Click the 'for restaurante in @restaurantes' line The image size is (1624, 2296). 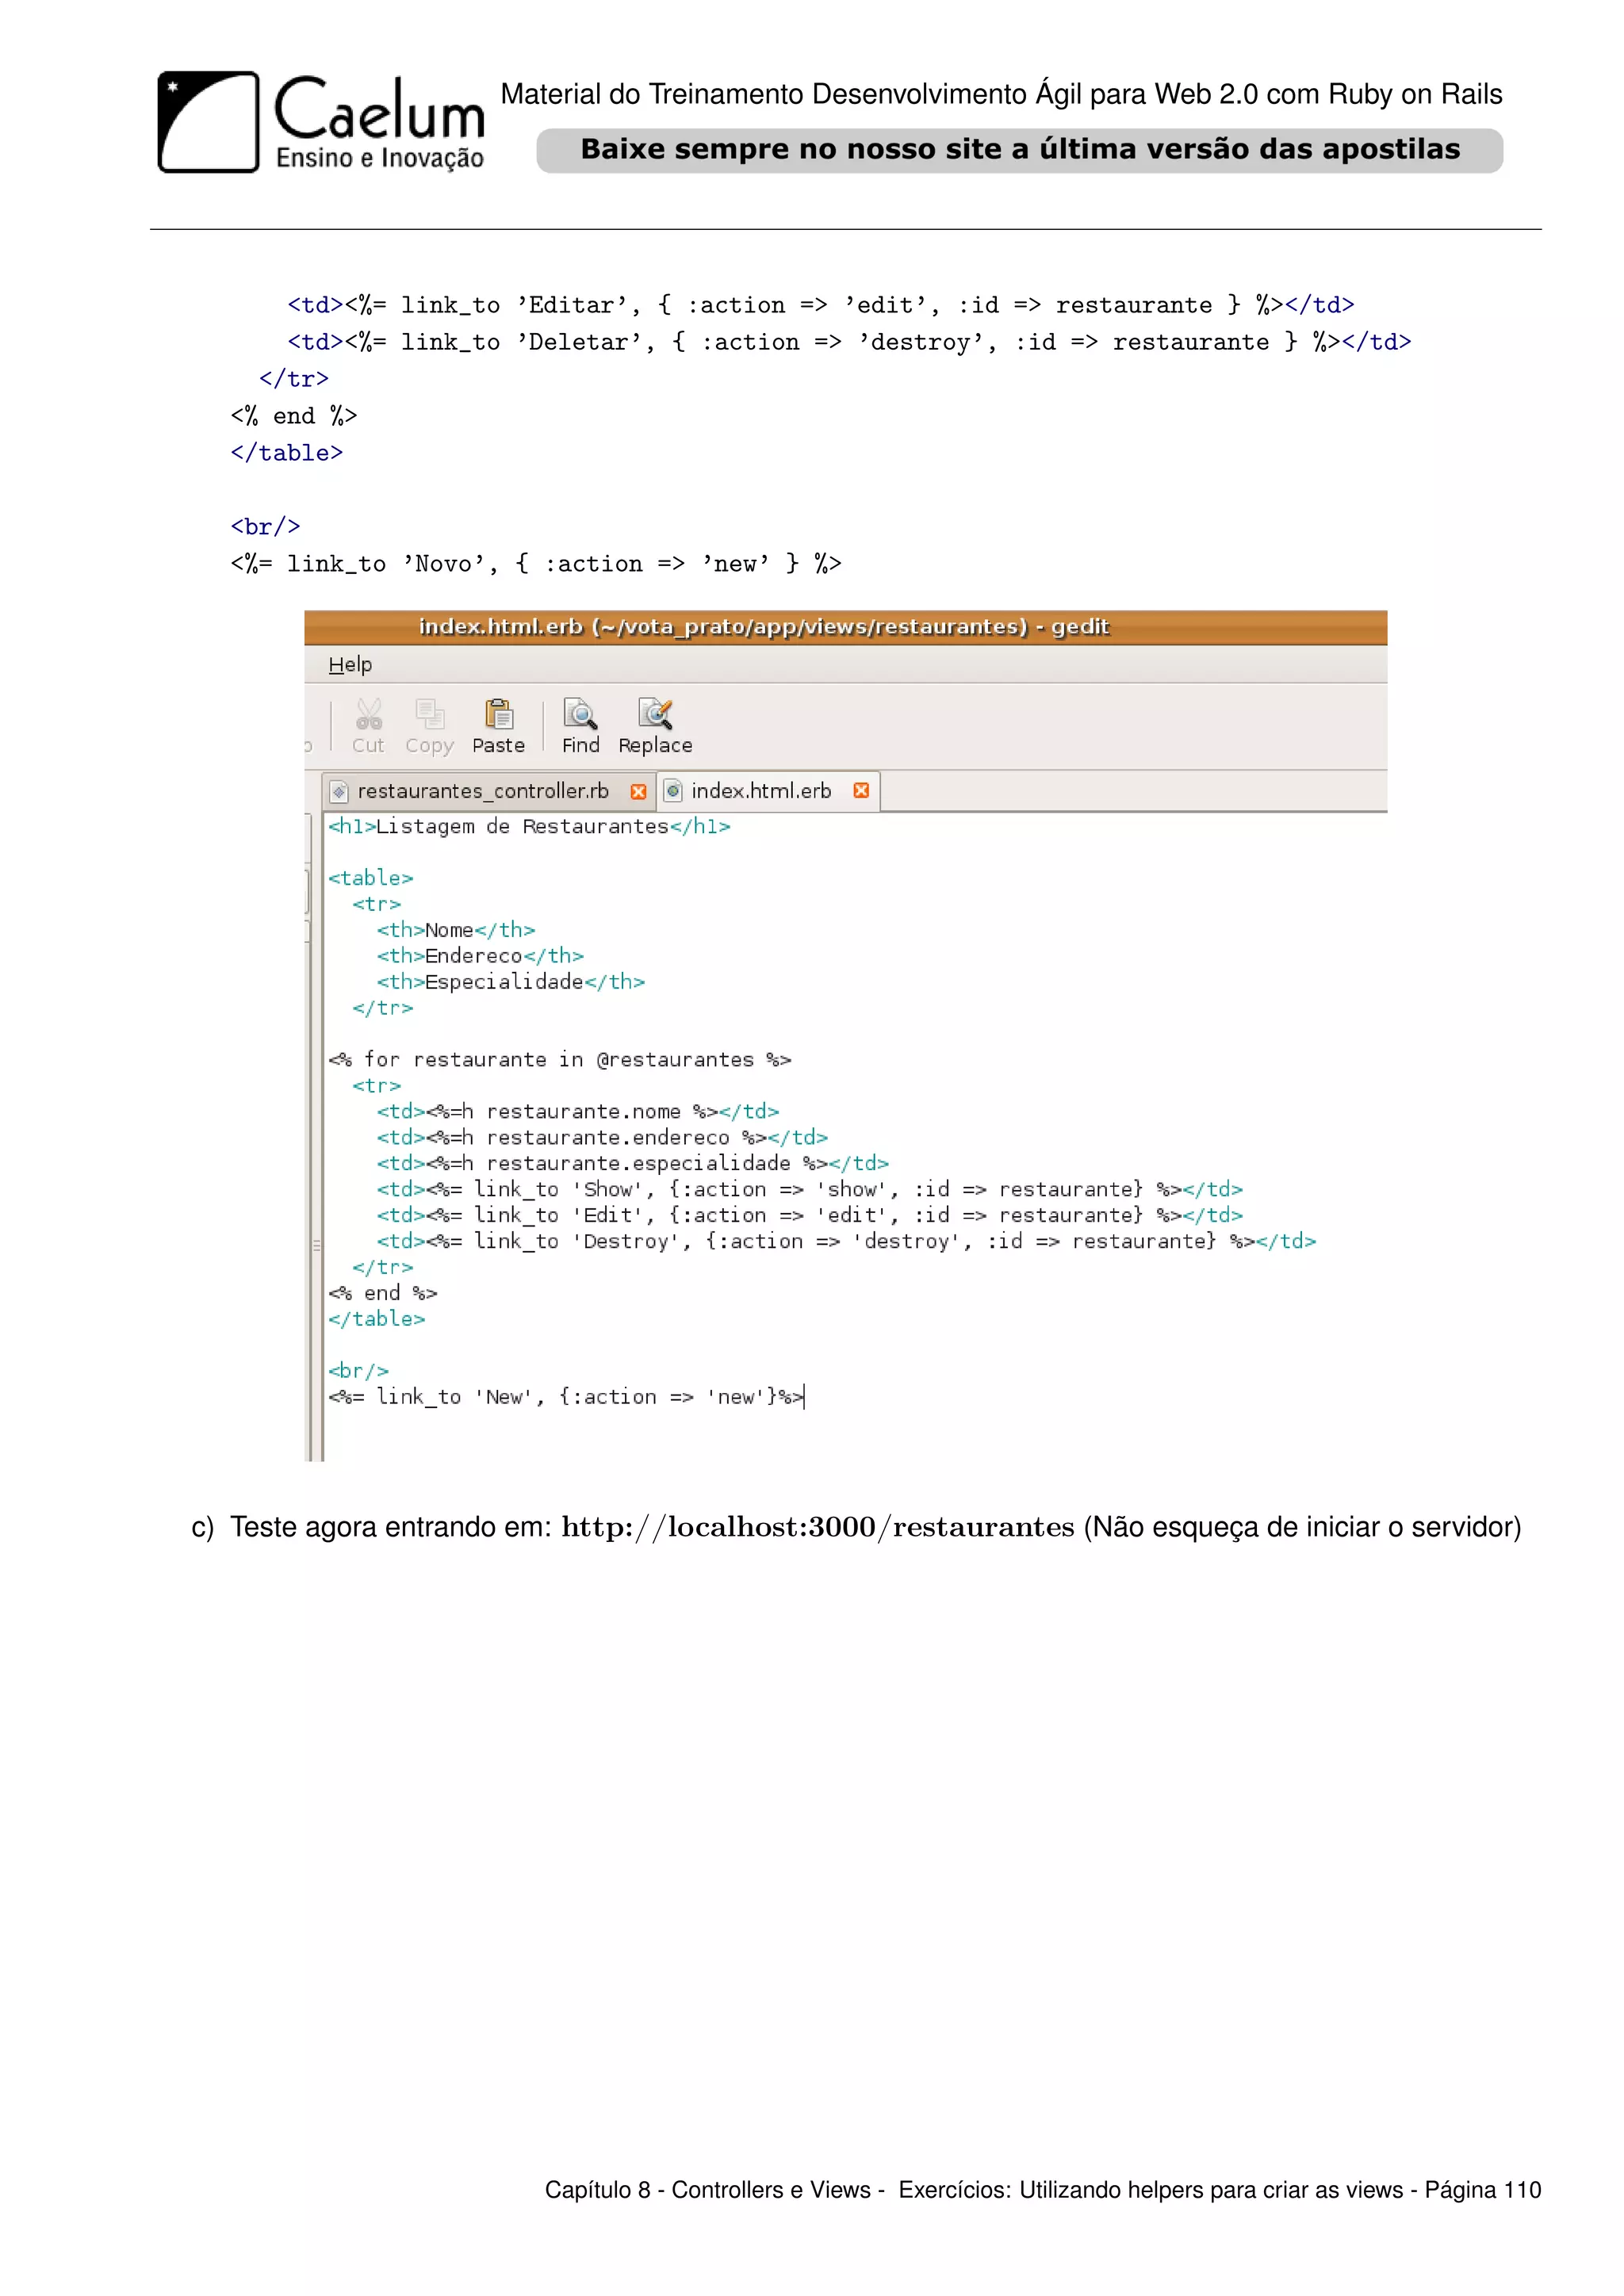(x=560, y=1060)
